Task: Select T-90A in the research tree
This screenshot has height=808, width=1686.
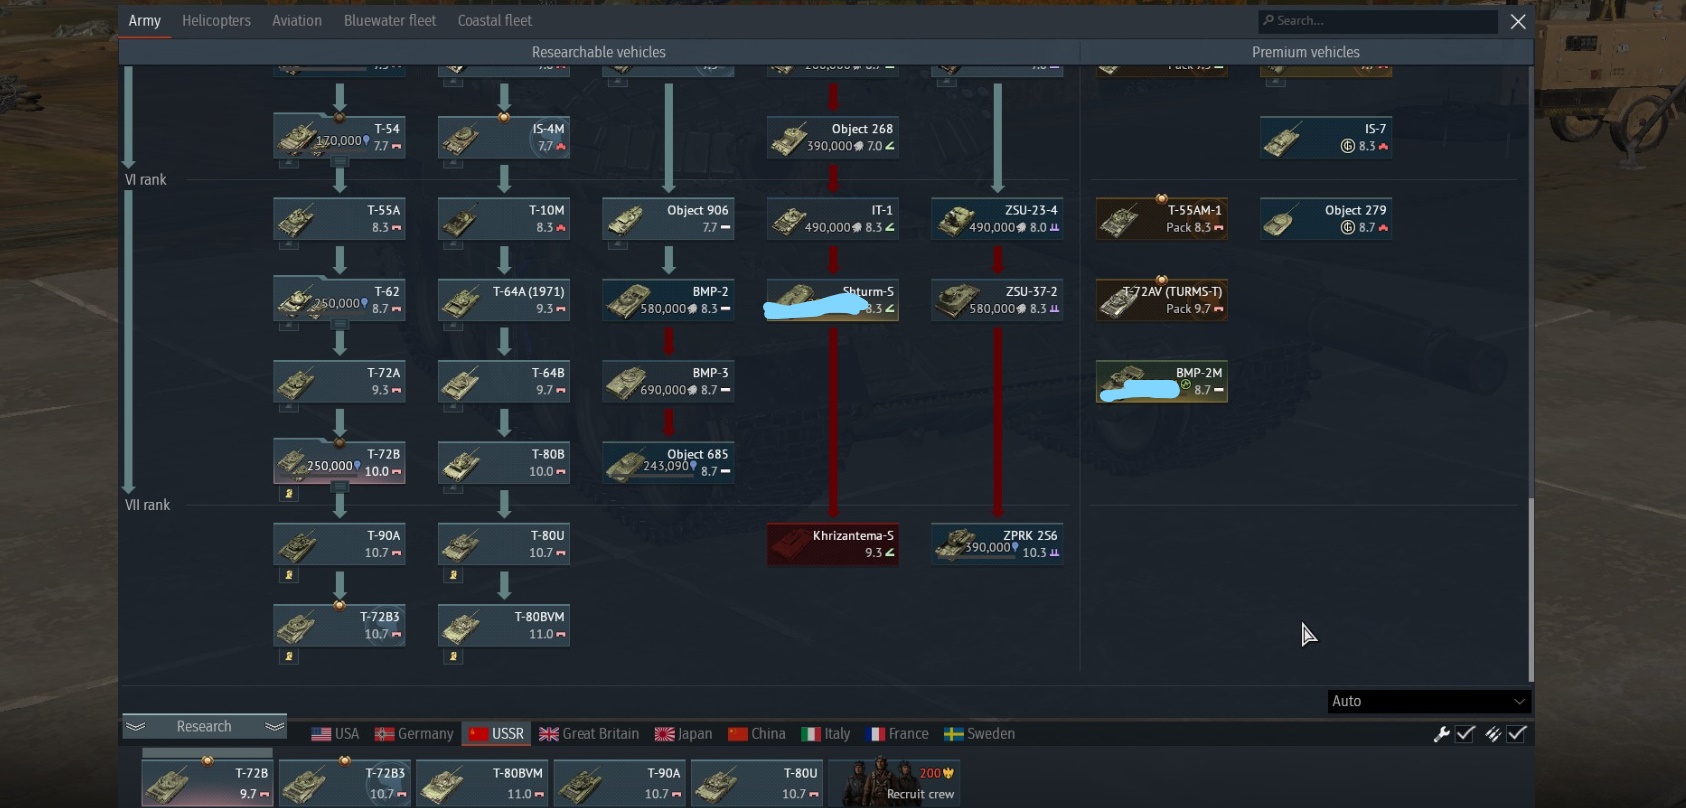Action: pyautogui.click(x=339, y=544)
